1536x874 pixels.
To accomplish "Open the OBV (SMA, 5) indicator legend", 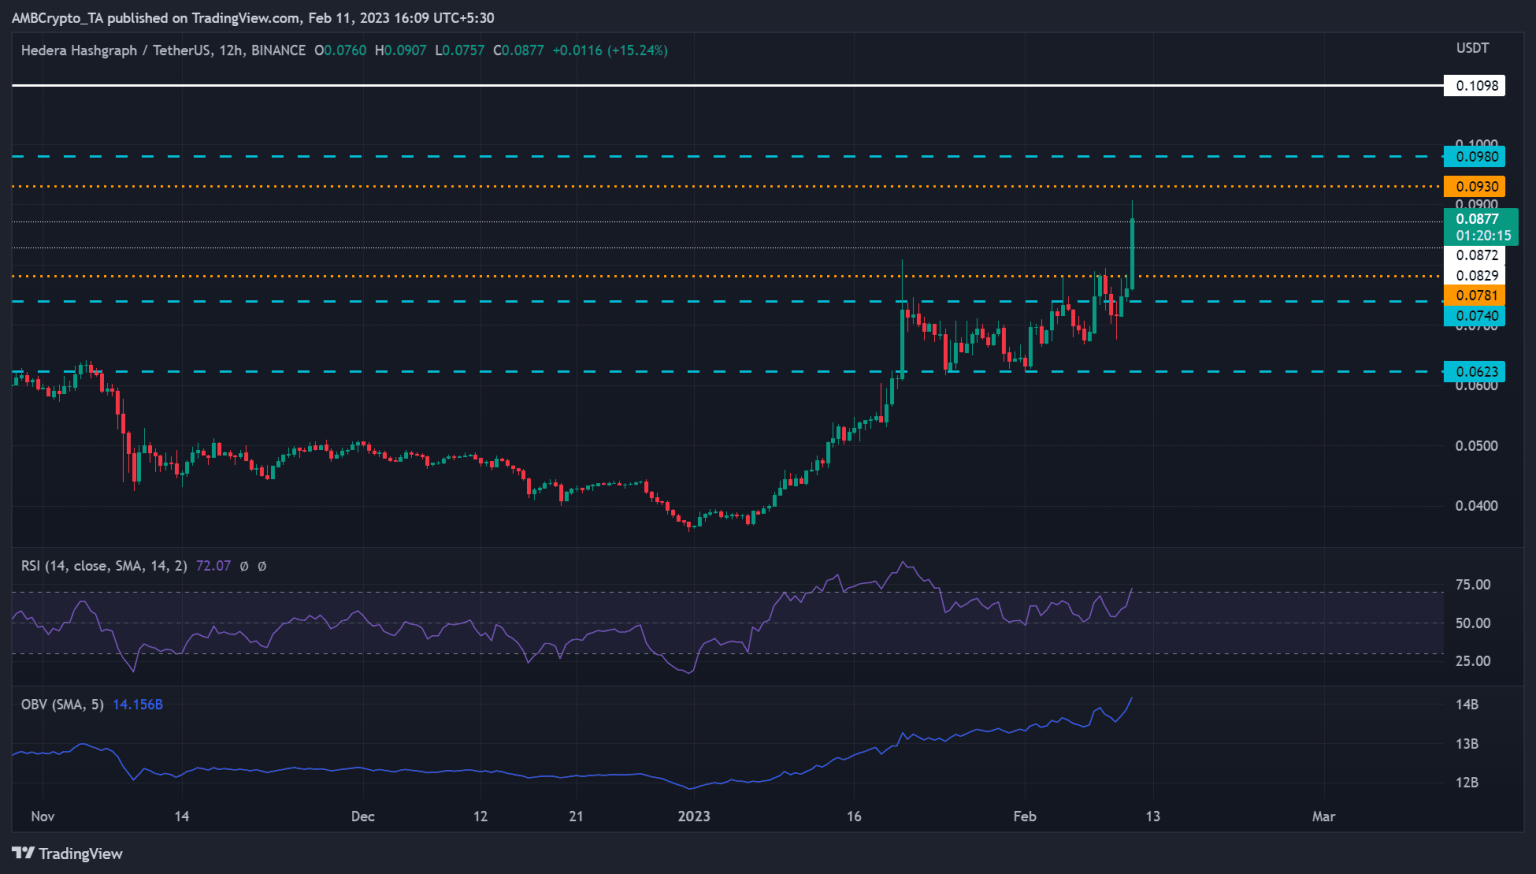I will pos(64,705).
